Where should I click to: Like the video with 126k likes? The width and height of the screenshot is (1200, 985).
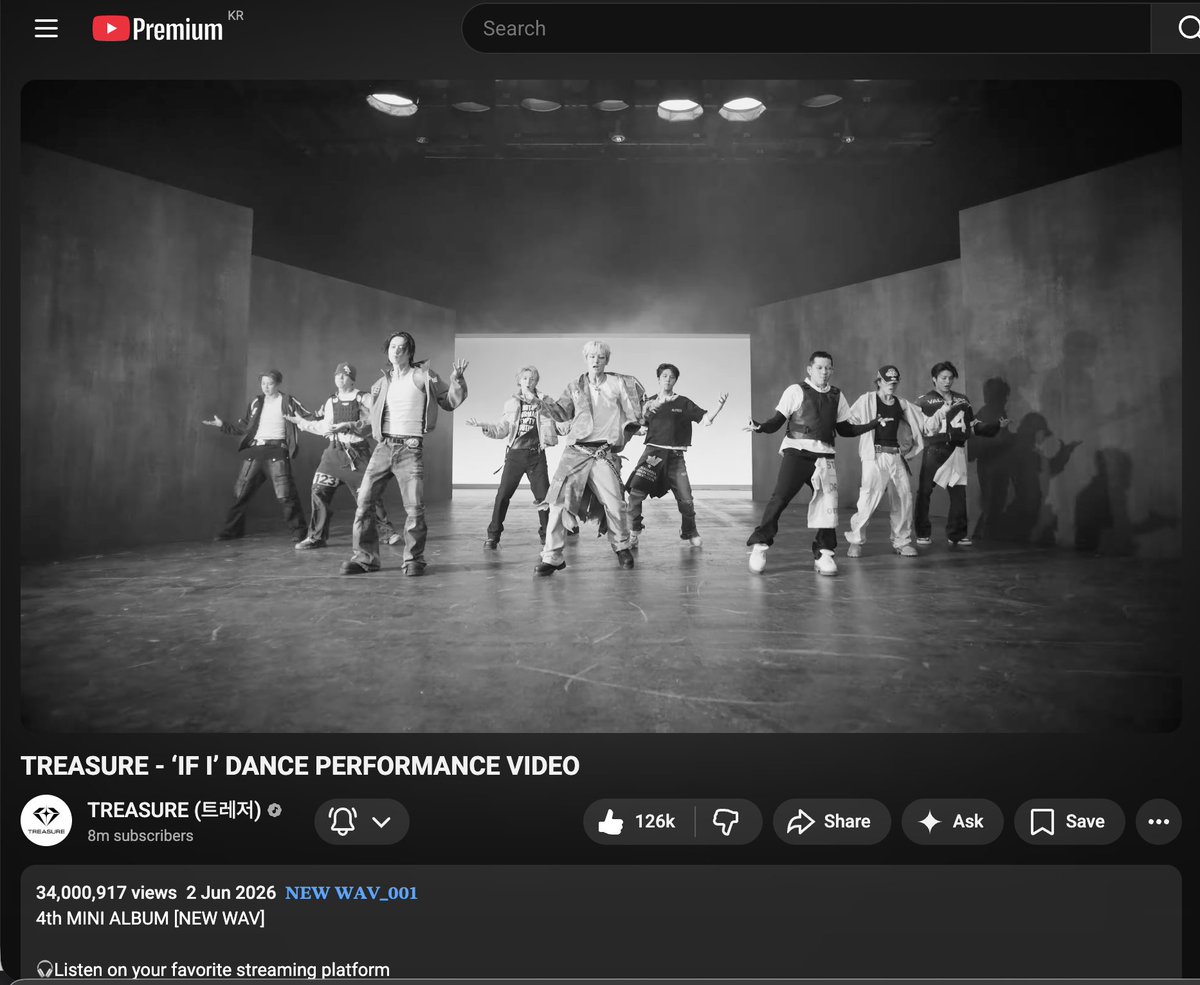click(x=638, y=821)
